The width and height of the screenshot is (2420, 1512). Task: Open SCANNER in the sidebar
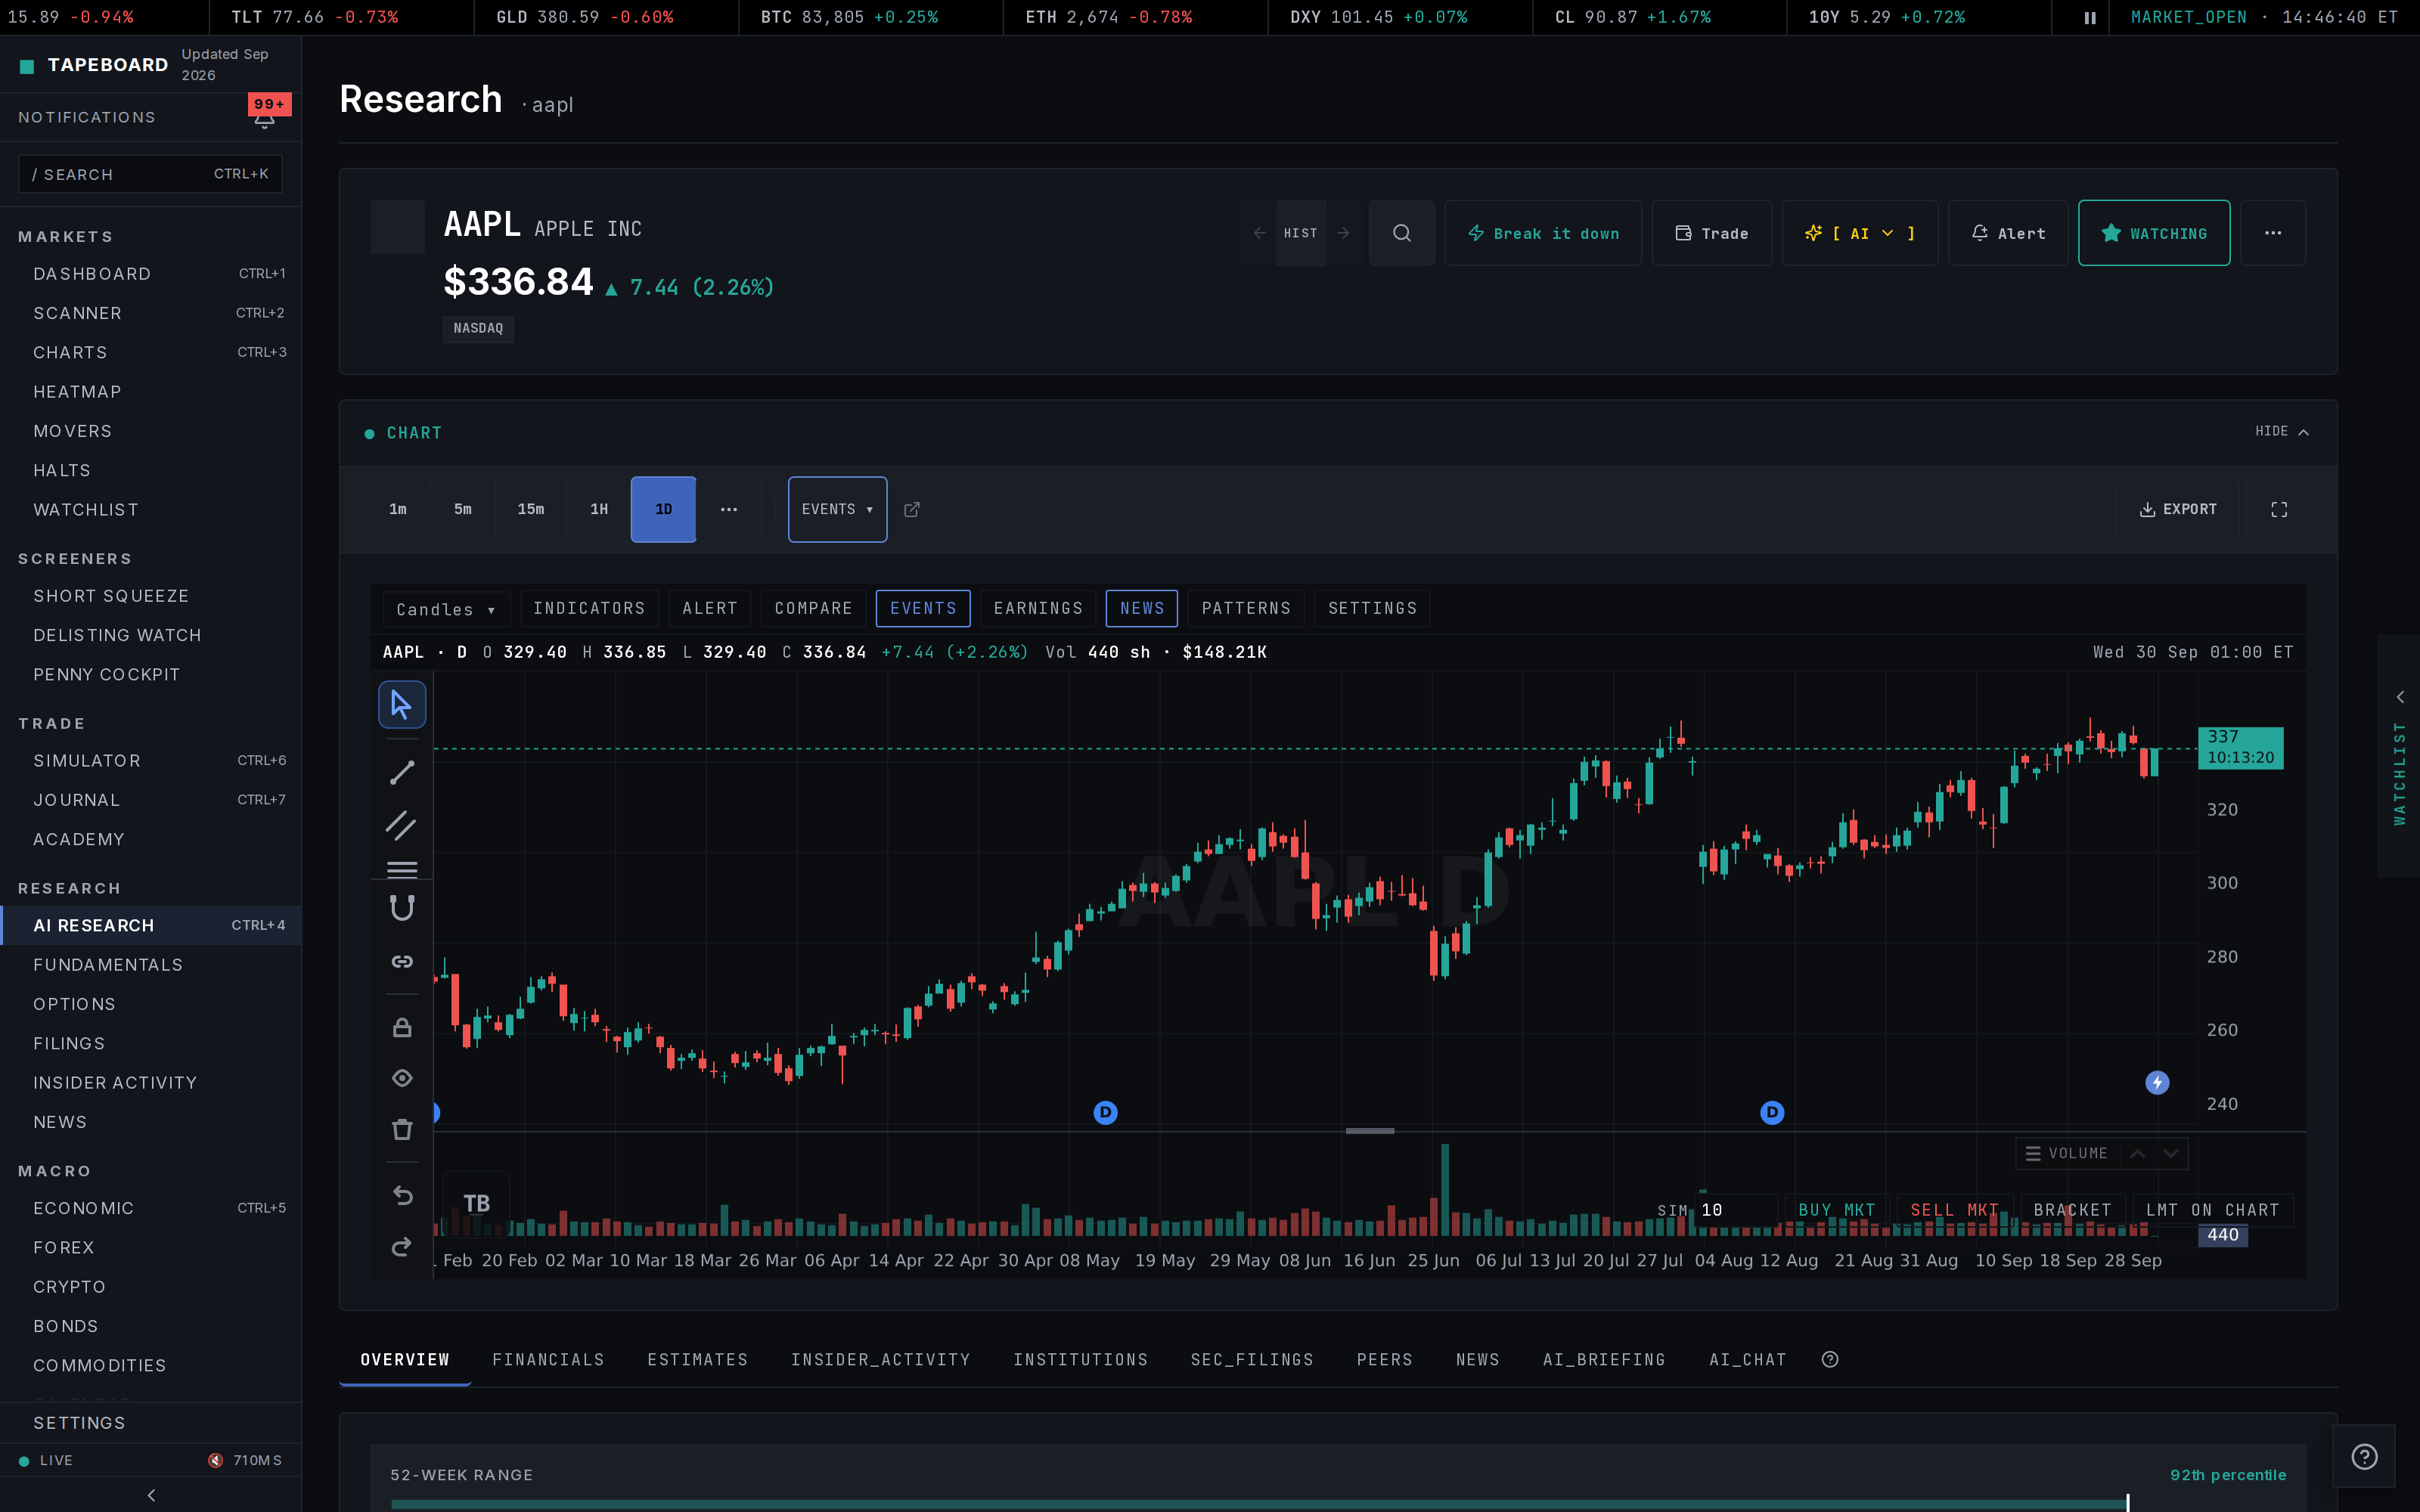(151, 313)
